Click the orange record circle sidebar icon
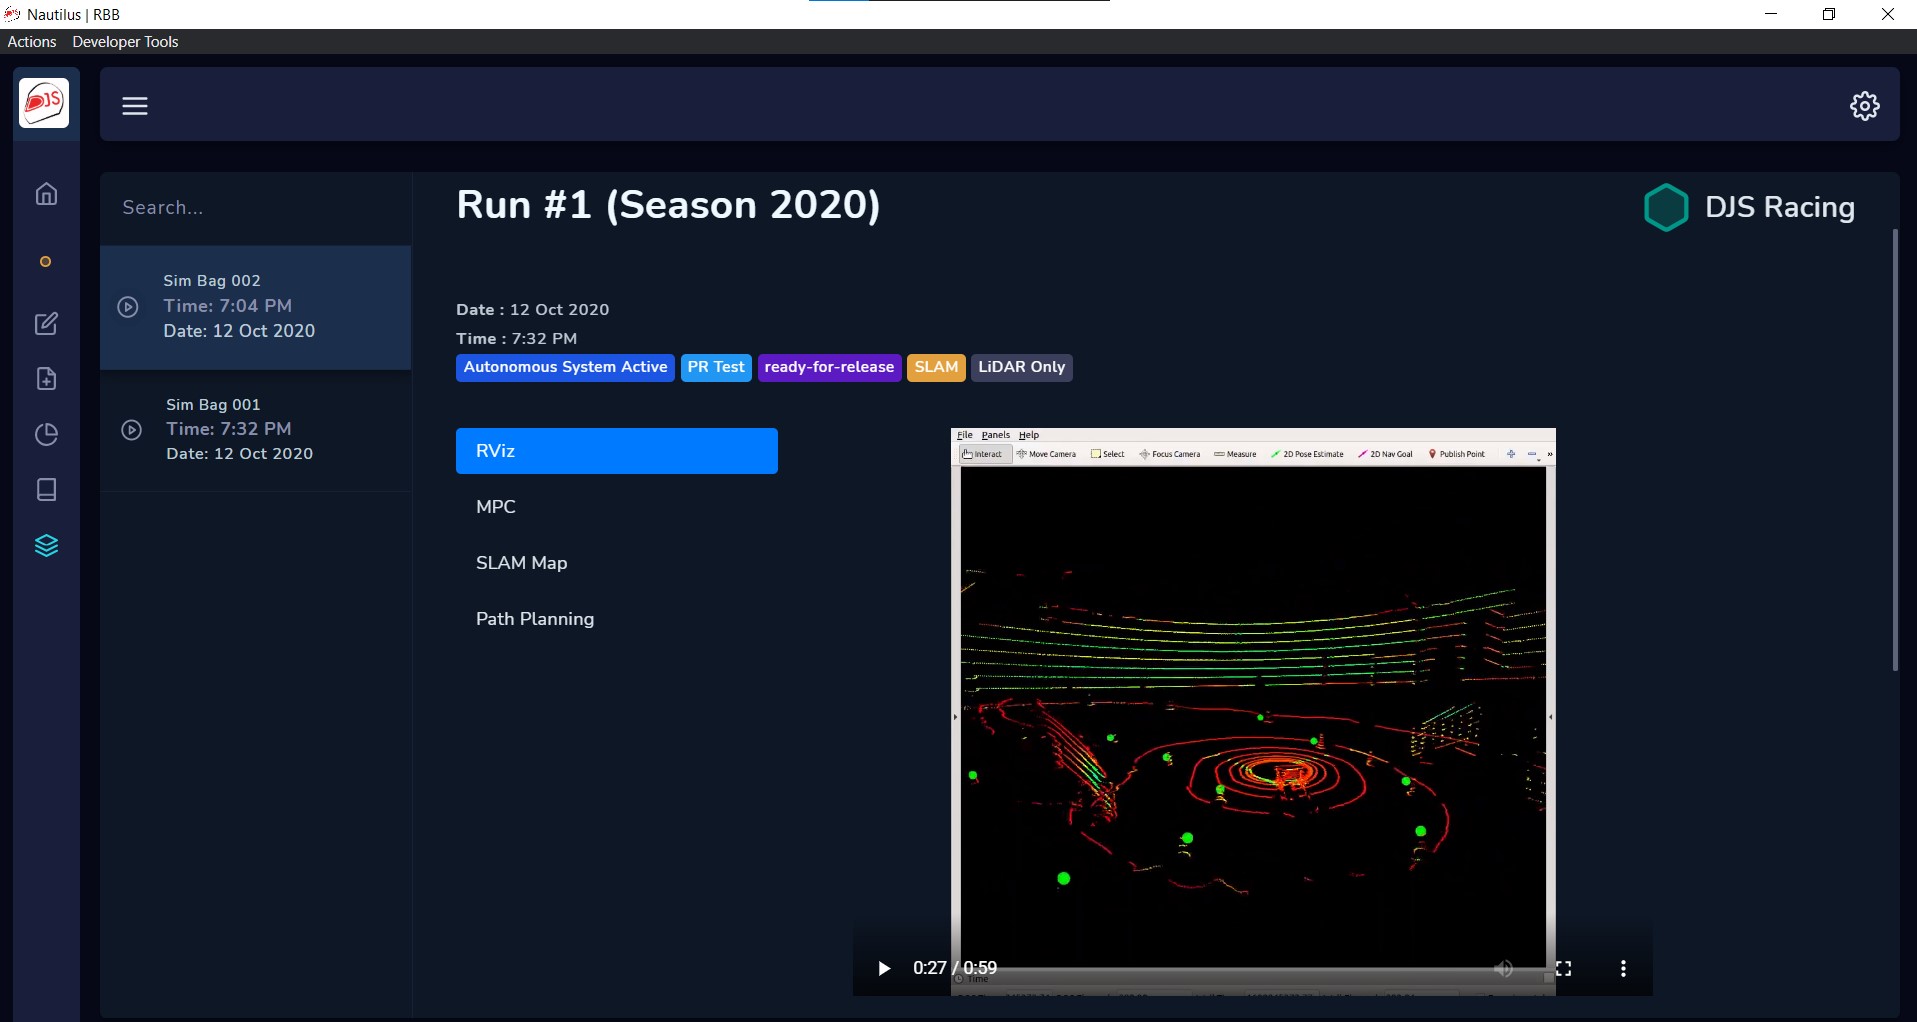Image resolution: width=1917 pixels, height=1022 pixels. [45, 262]
